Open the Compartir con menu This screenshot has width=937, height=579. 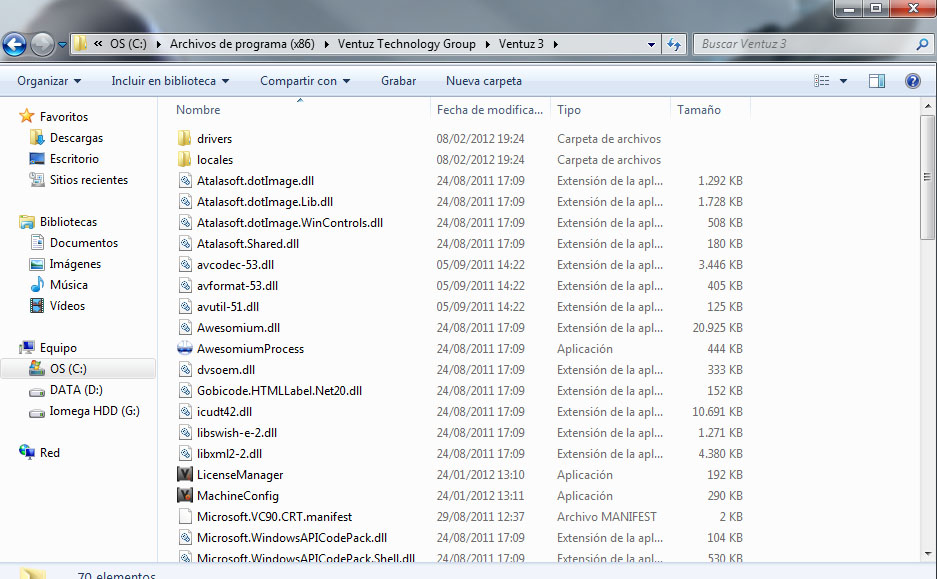pyautogui.click(x=305, y=81)
